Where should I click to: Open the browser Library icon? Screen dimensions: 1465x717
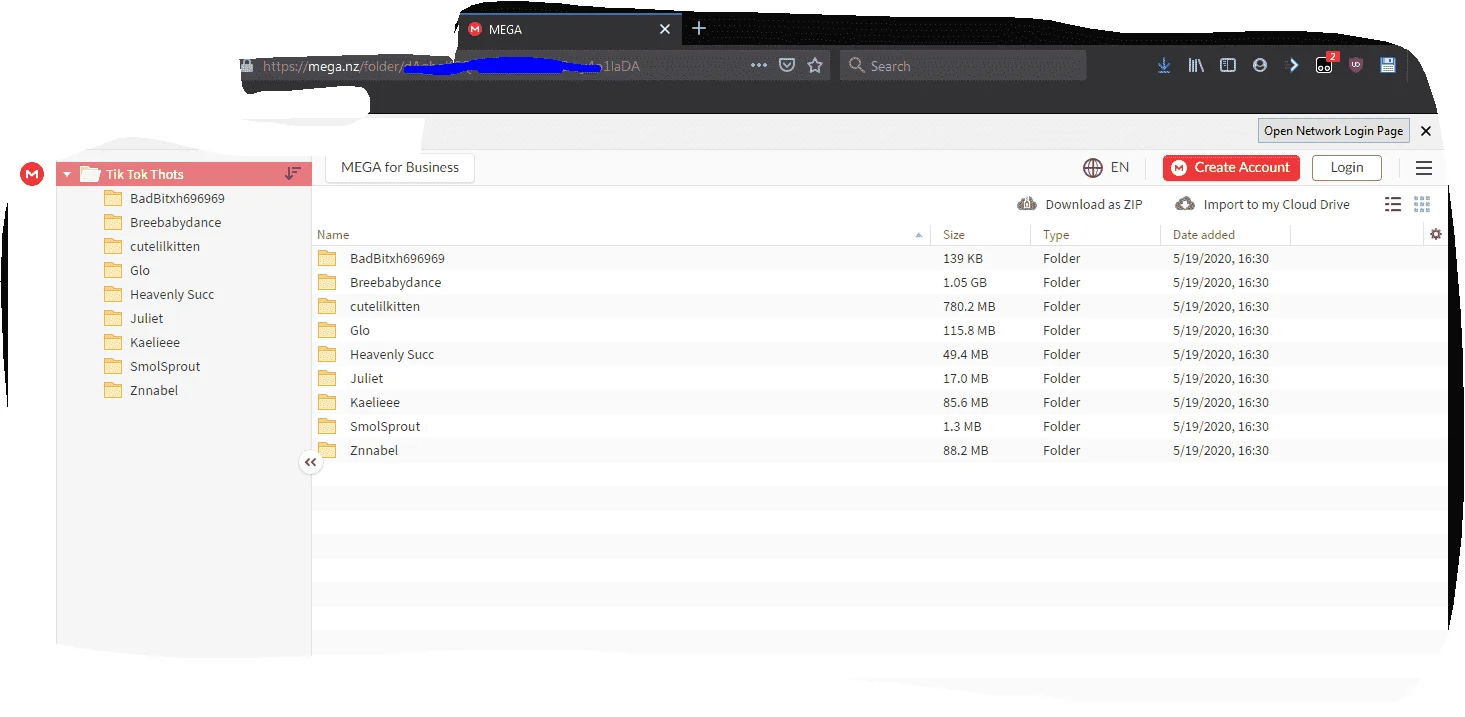click(x=1196, y=65)
